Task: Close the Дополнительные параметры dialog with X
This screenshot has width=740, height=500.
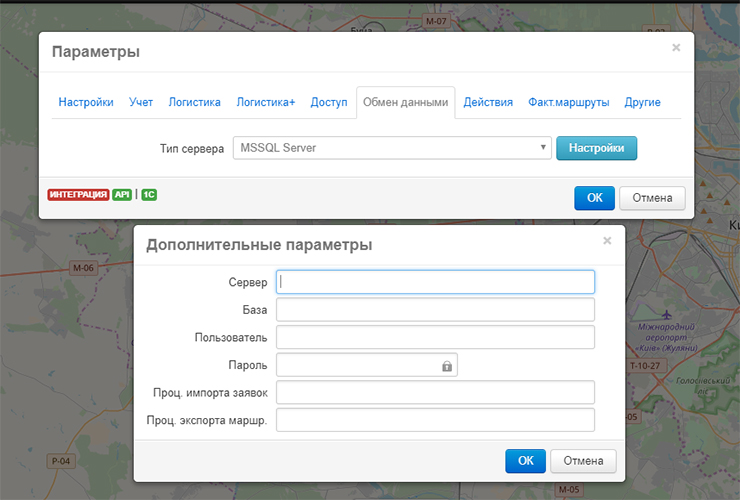Action: [x=607, y=241]
